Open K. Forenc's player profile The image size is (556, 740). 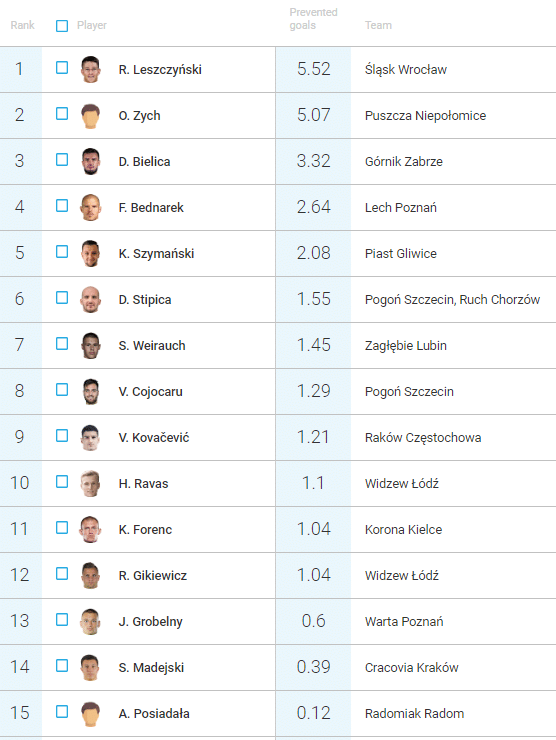pyautogui.click(x=145, y=530)
